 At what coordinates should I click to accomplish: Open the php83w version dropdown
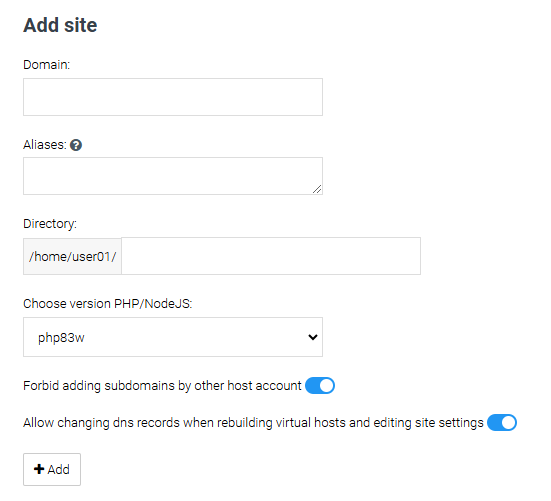(173, 337)
